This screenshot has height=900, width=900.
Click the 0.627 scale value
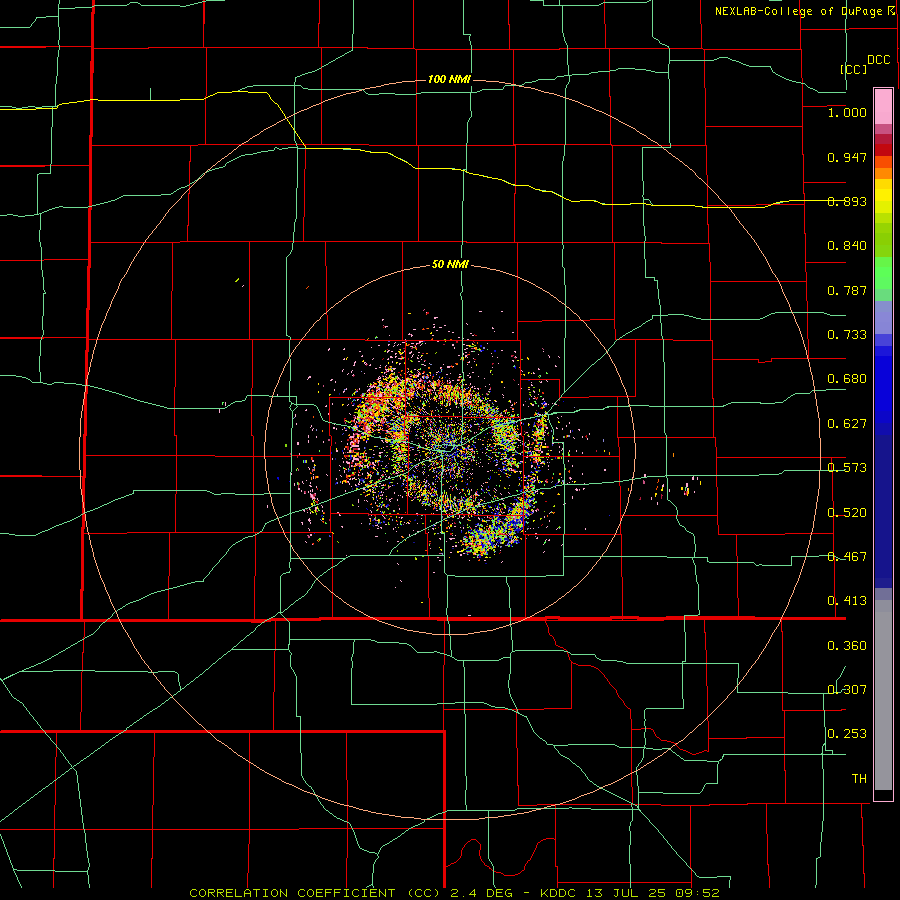point(847,424)
